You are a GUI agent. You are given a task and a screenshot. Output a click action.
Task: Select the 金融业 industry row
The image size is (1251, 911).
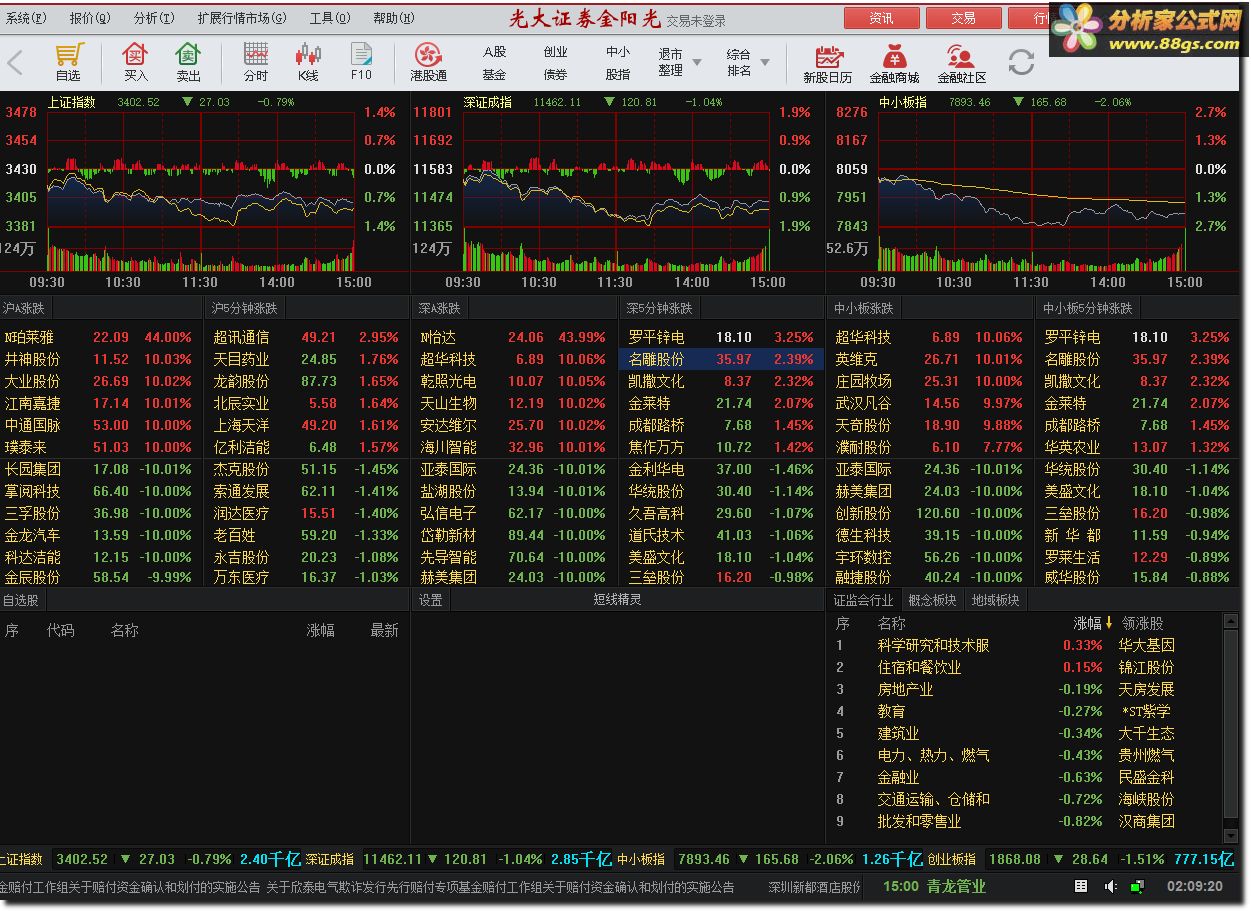[x=1026, y=777]
